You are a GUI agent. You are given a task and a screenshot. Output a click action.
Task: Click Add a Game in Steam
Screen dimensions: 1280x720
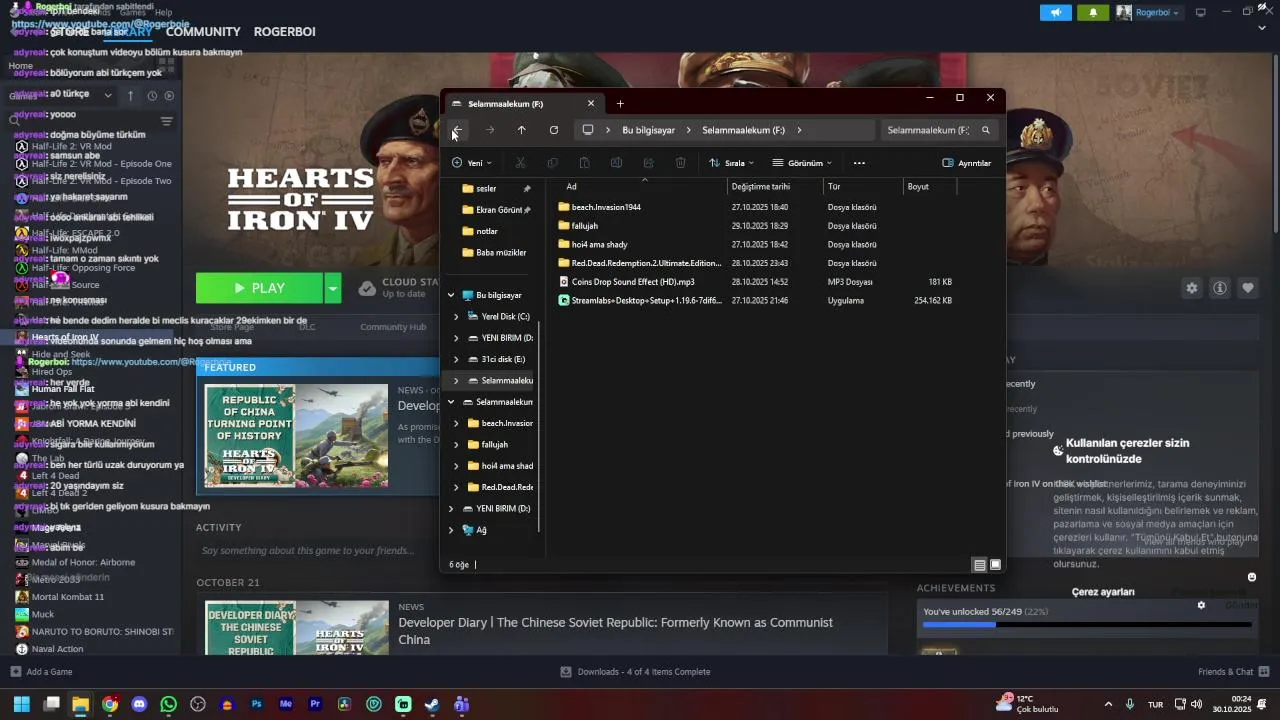[41, 672]
